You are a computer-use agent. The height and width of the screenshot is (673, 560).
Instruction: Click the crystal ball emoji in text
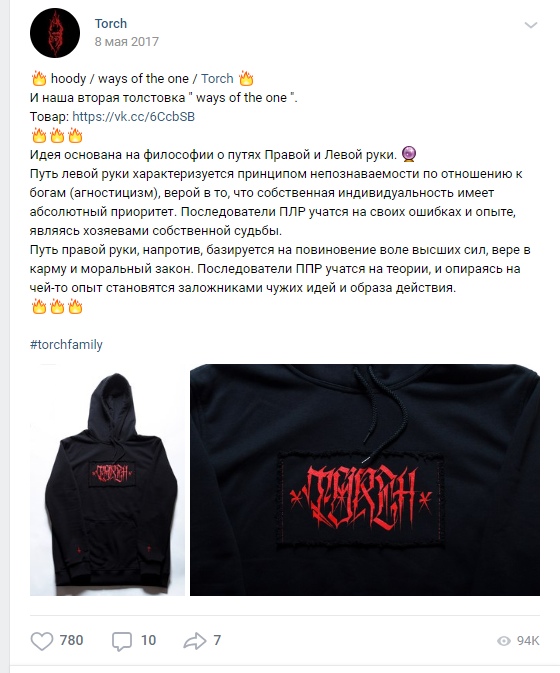[x=409, y=154]
